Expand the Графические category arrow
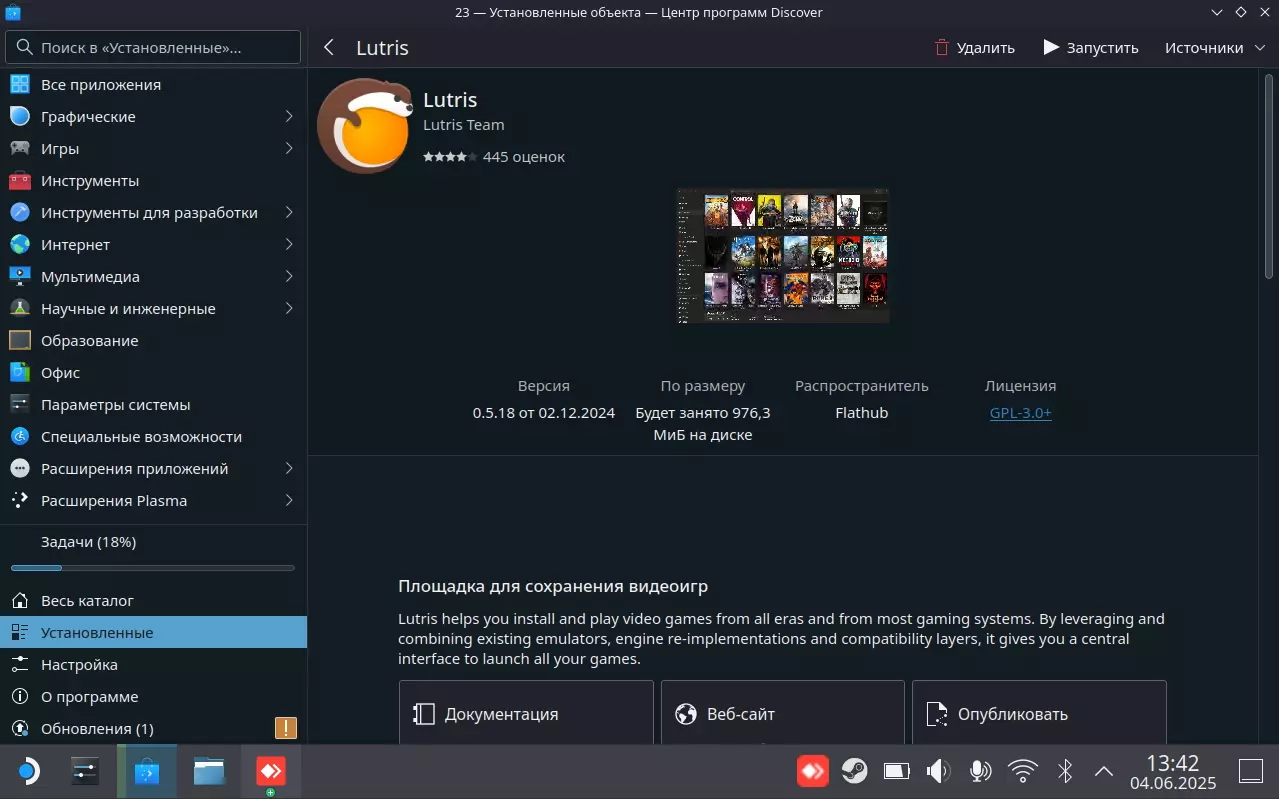This screenshot has width=1279, height=799. 288,117
